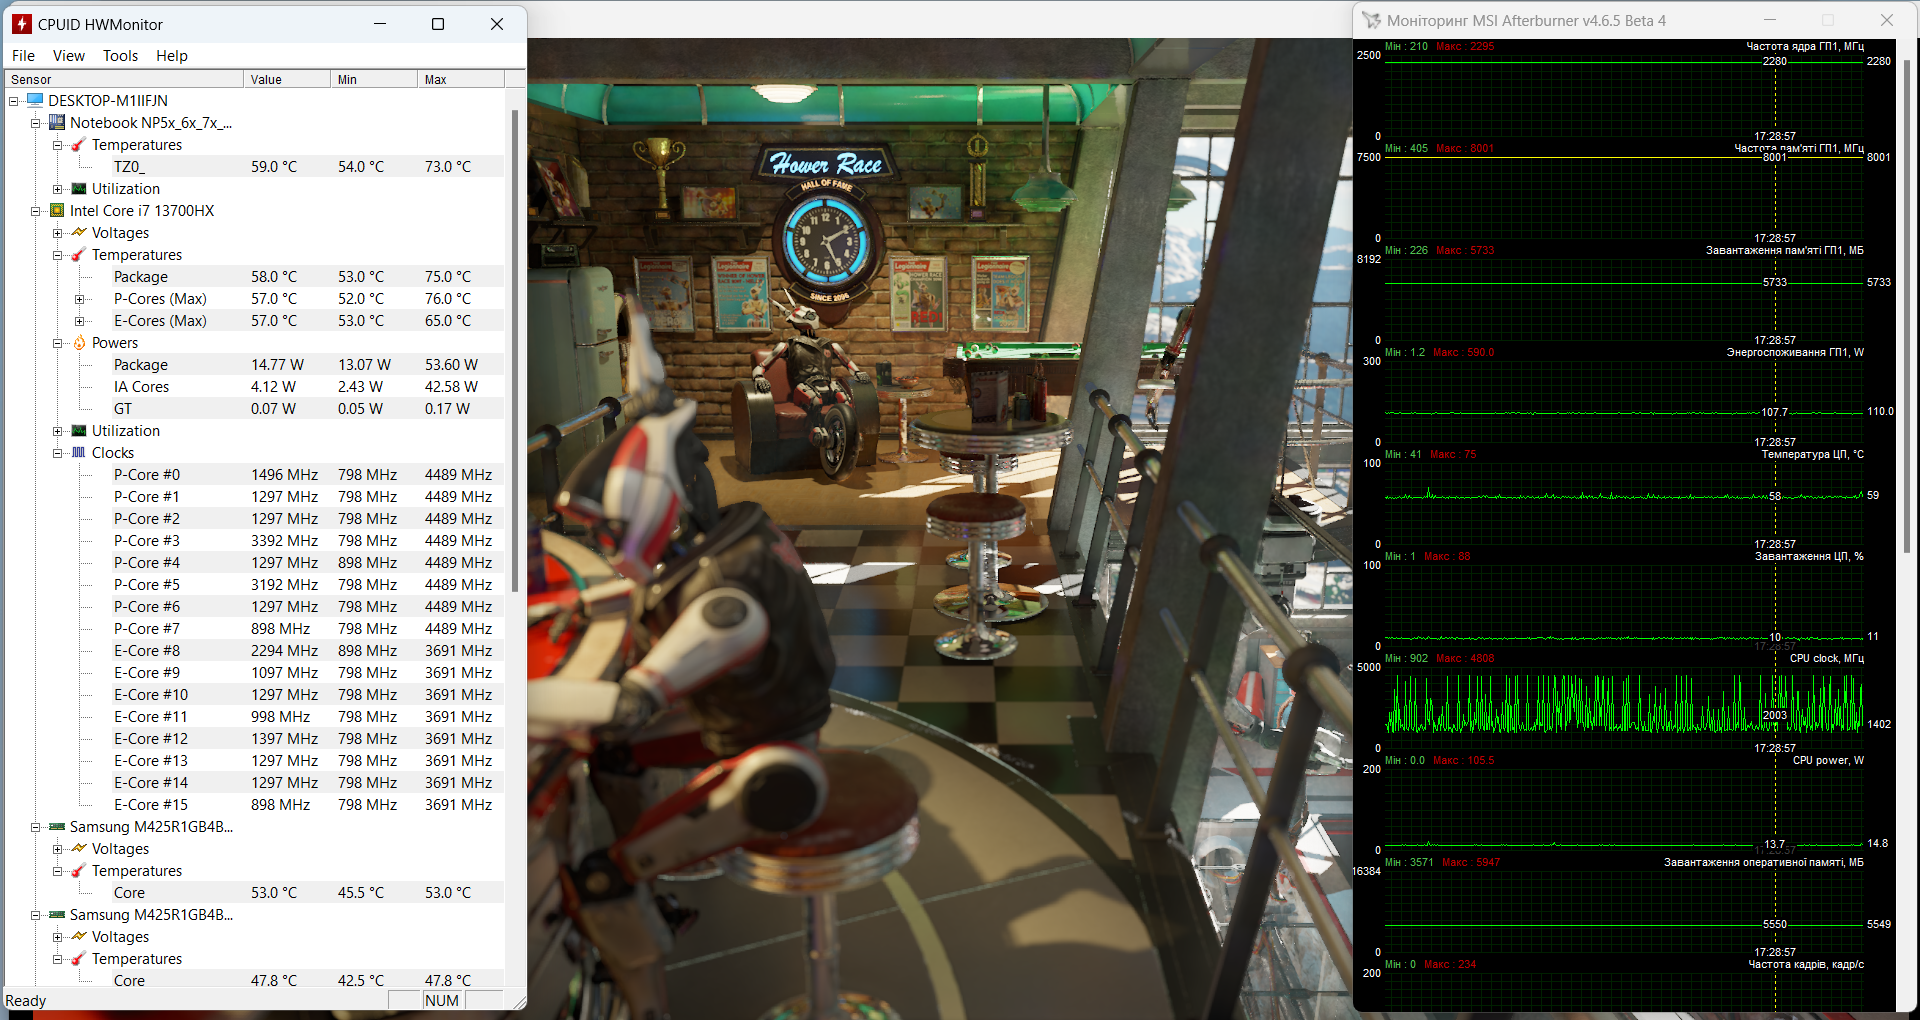This screenshot has width=1920, height=1020.
Task: Click the Clocks icon in the sensor tree
Action: click(79, 452)
